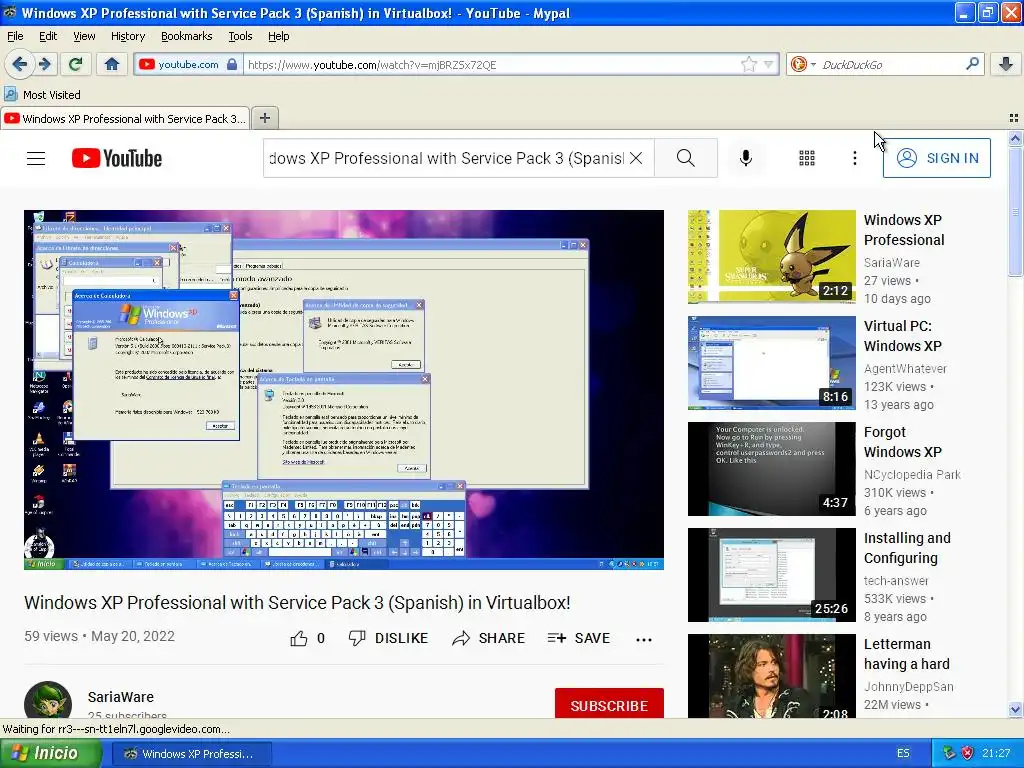Select the Windows XP Professional browser tab
The width and height of the screenshot is (1024, 768).
pyautogui.click(x=125, y=118)
